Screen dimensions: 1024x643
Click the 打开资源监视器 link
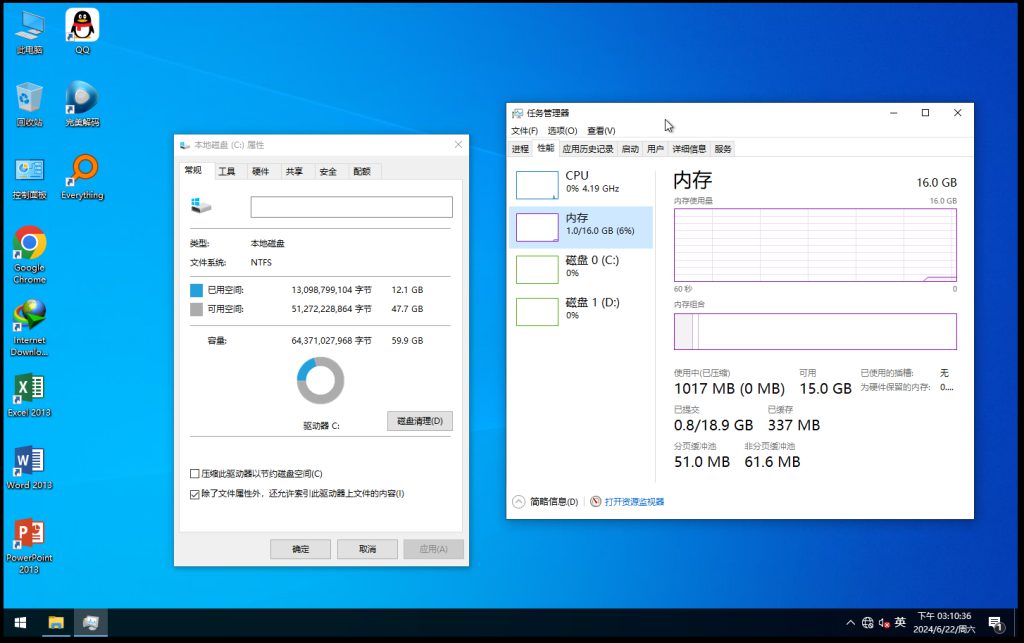click(633, 502)
